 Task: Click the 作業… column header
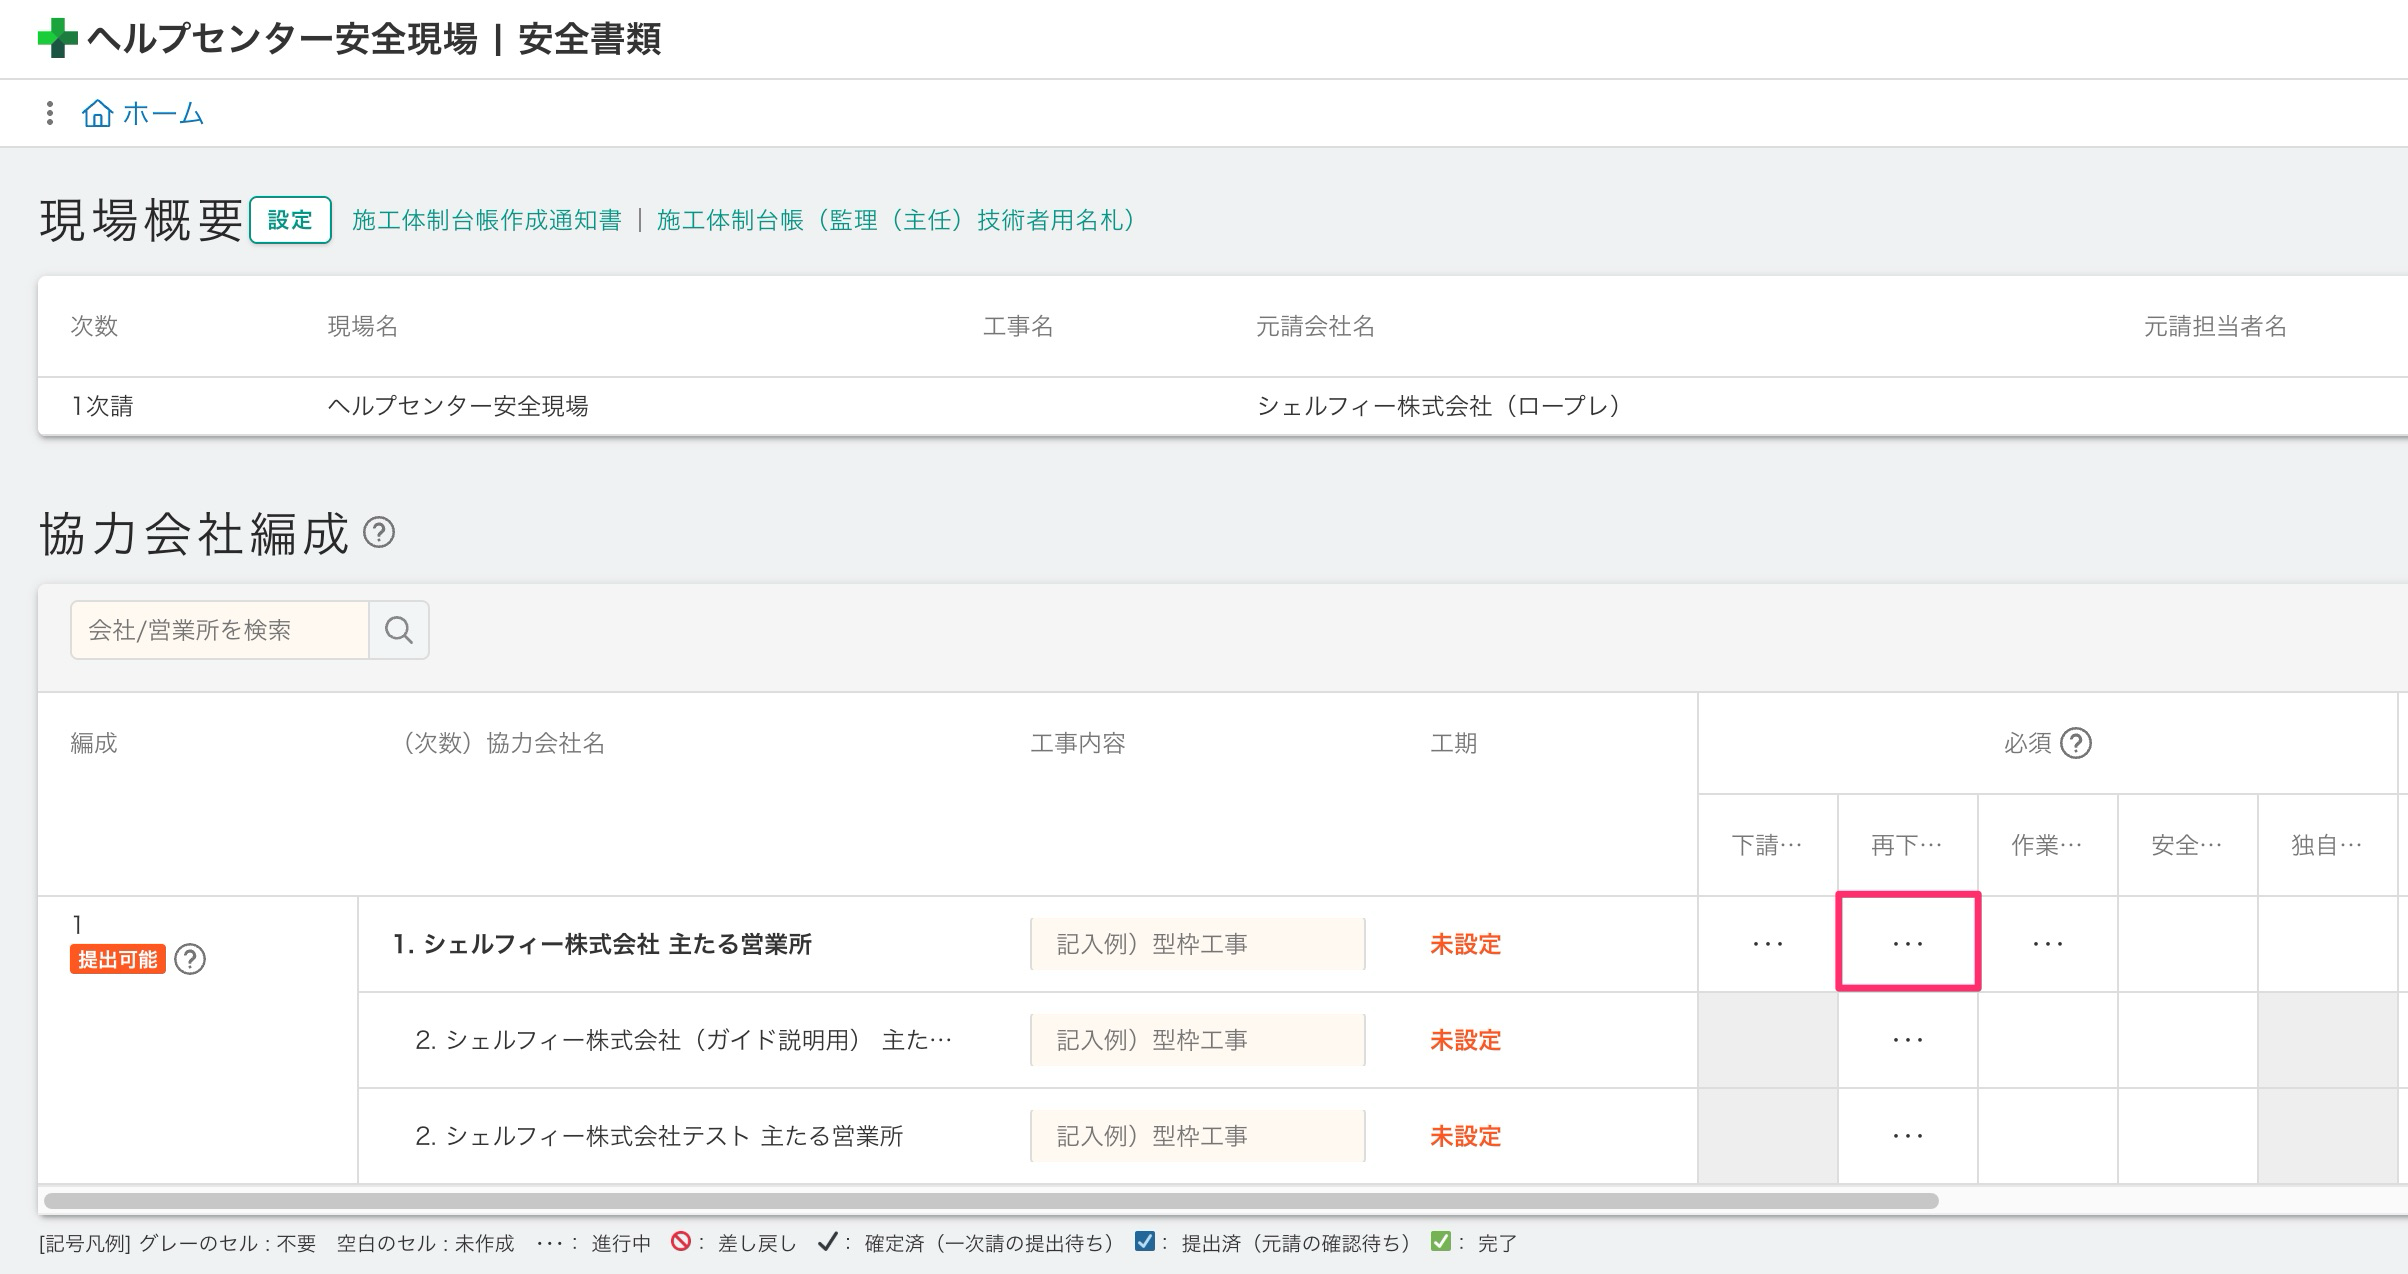(2046, 846)
